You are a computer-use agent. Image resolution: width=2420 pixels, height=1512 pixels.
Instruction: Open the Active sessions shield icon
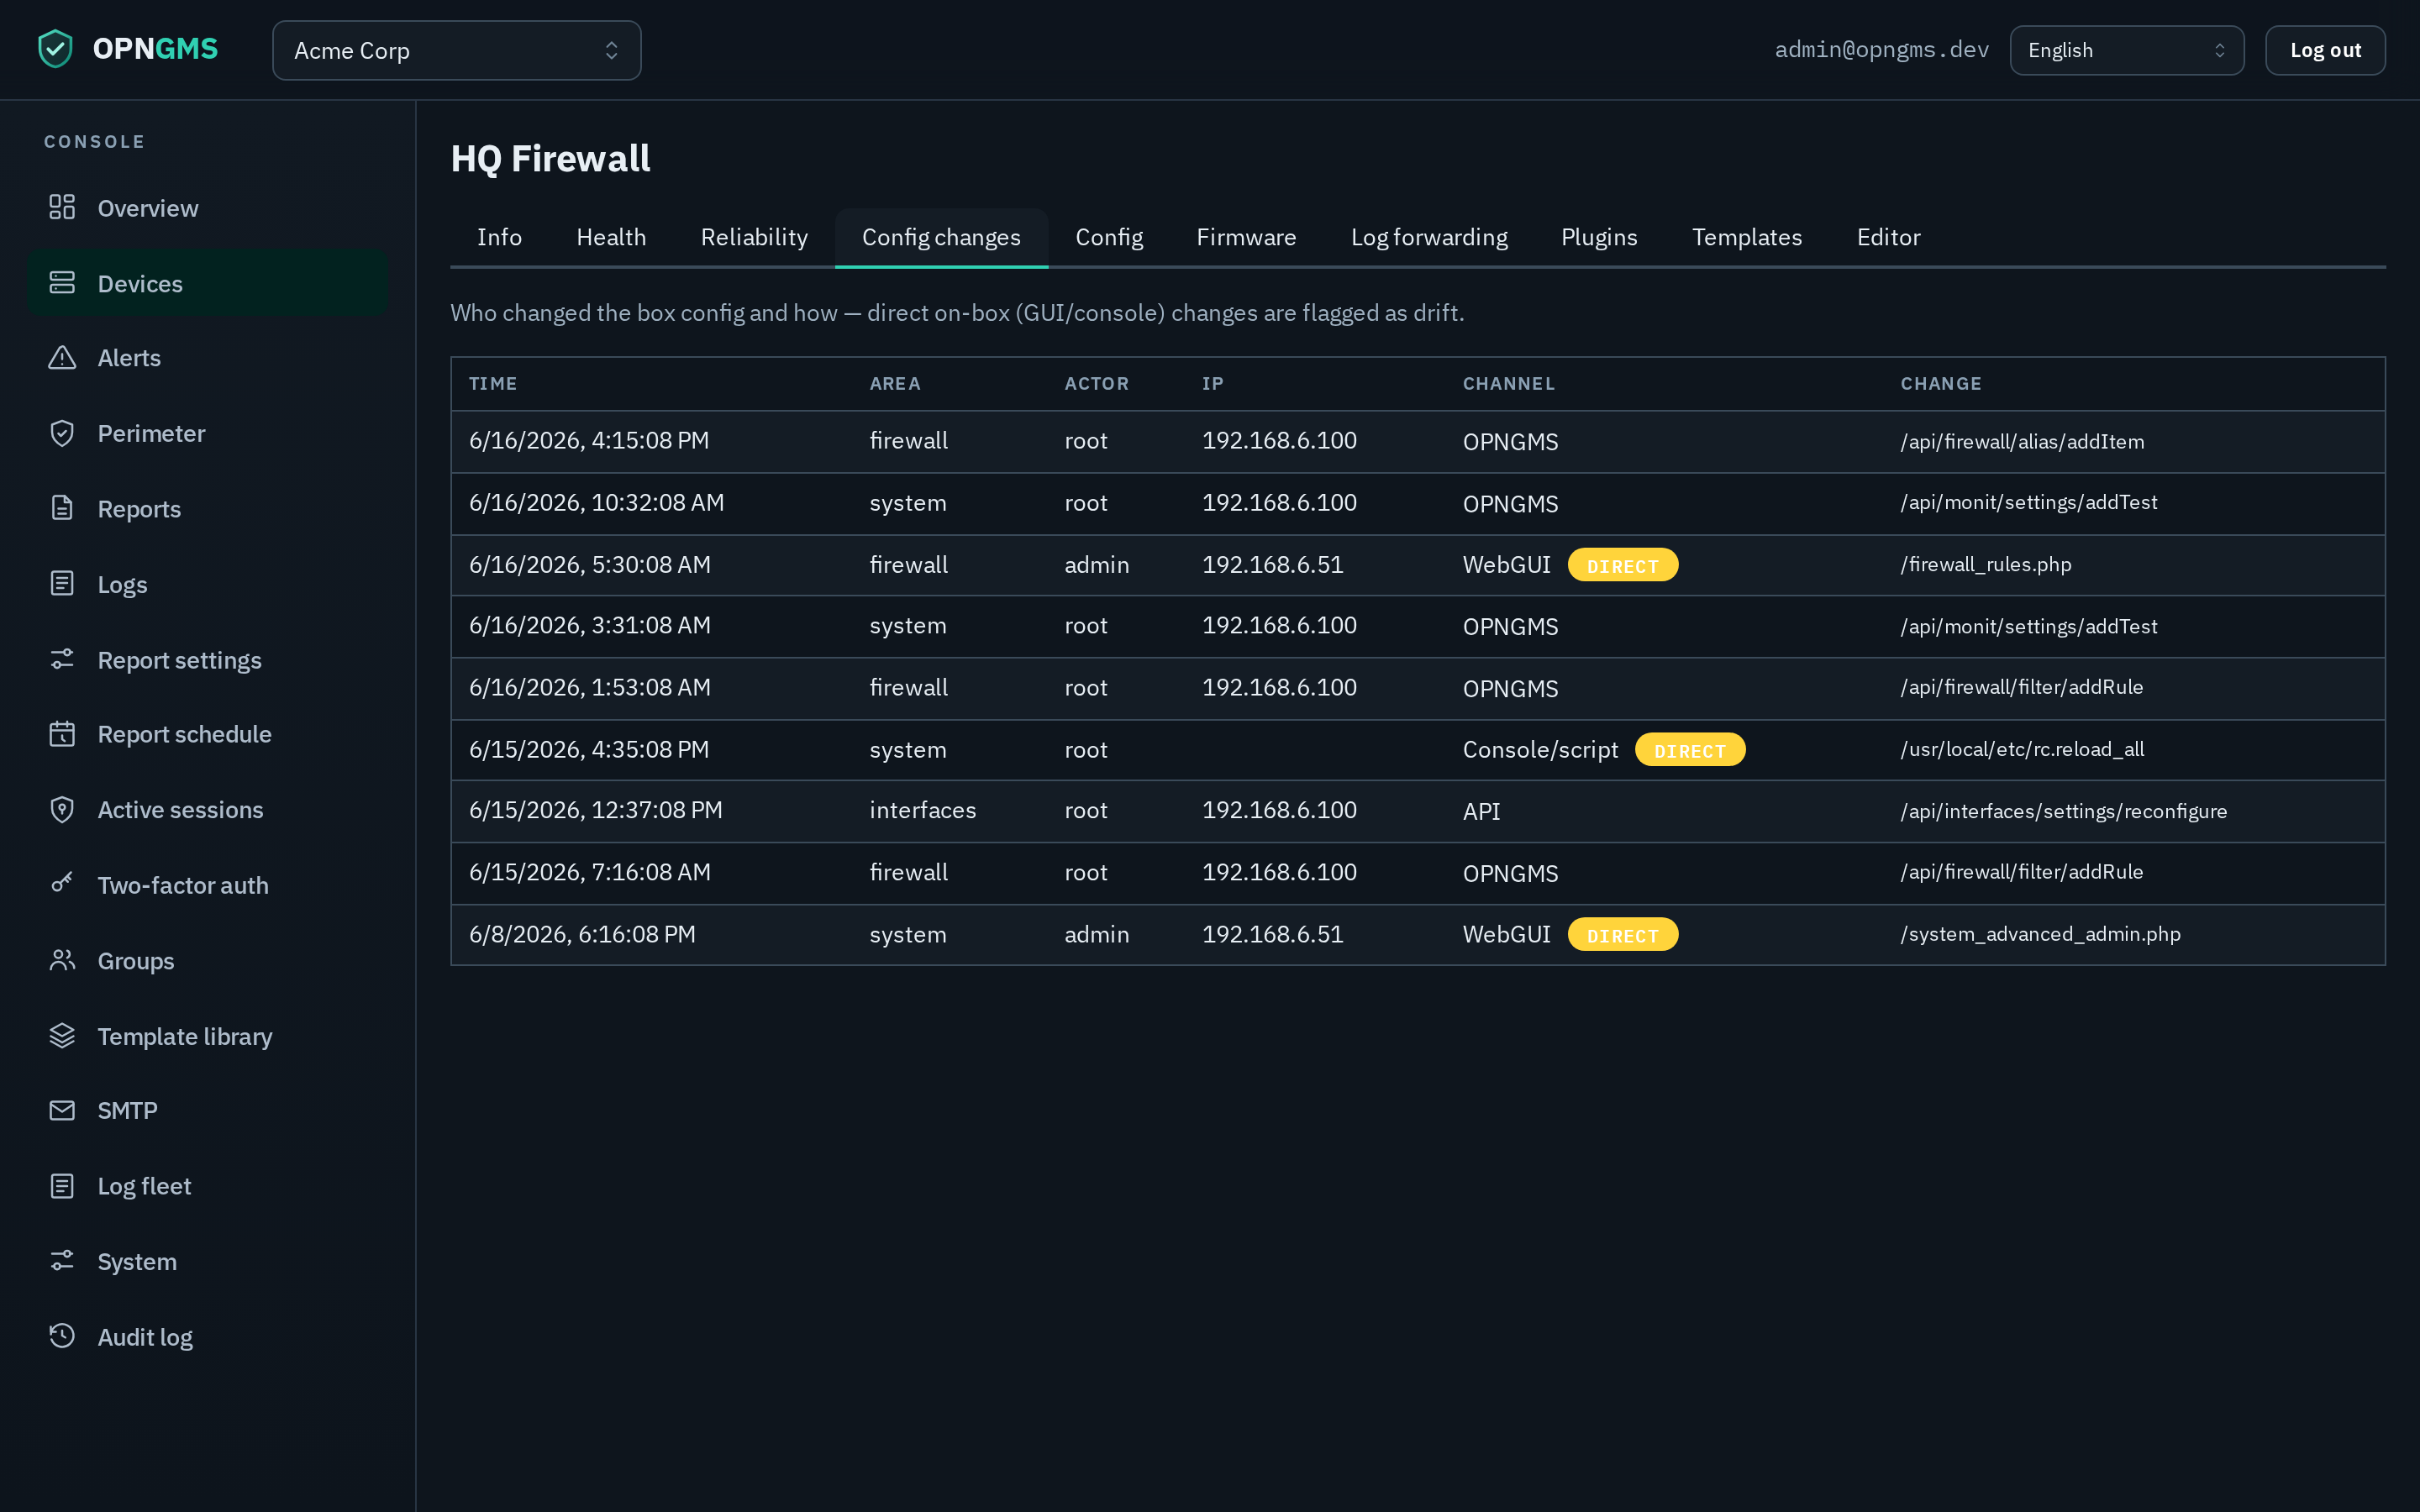coord(62,810)
